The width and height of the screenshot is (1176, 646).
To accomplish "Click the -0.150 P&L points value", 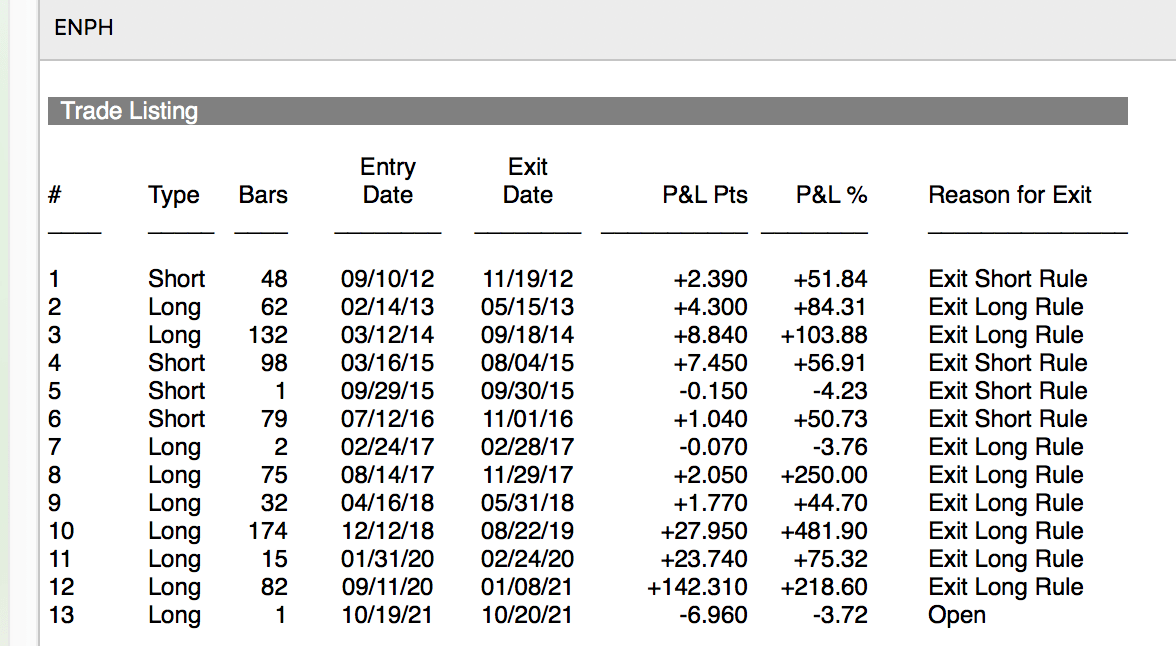I will [x=711, y=391].
